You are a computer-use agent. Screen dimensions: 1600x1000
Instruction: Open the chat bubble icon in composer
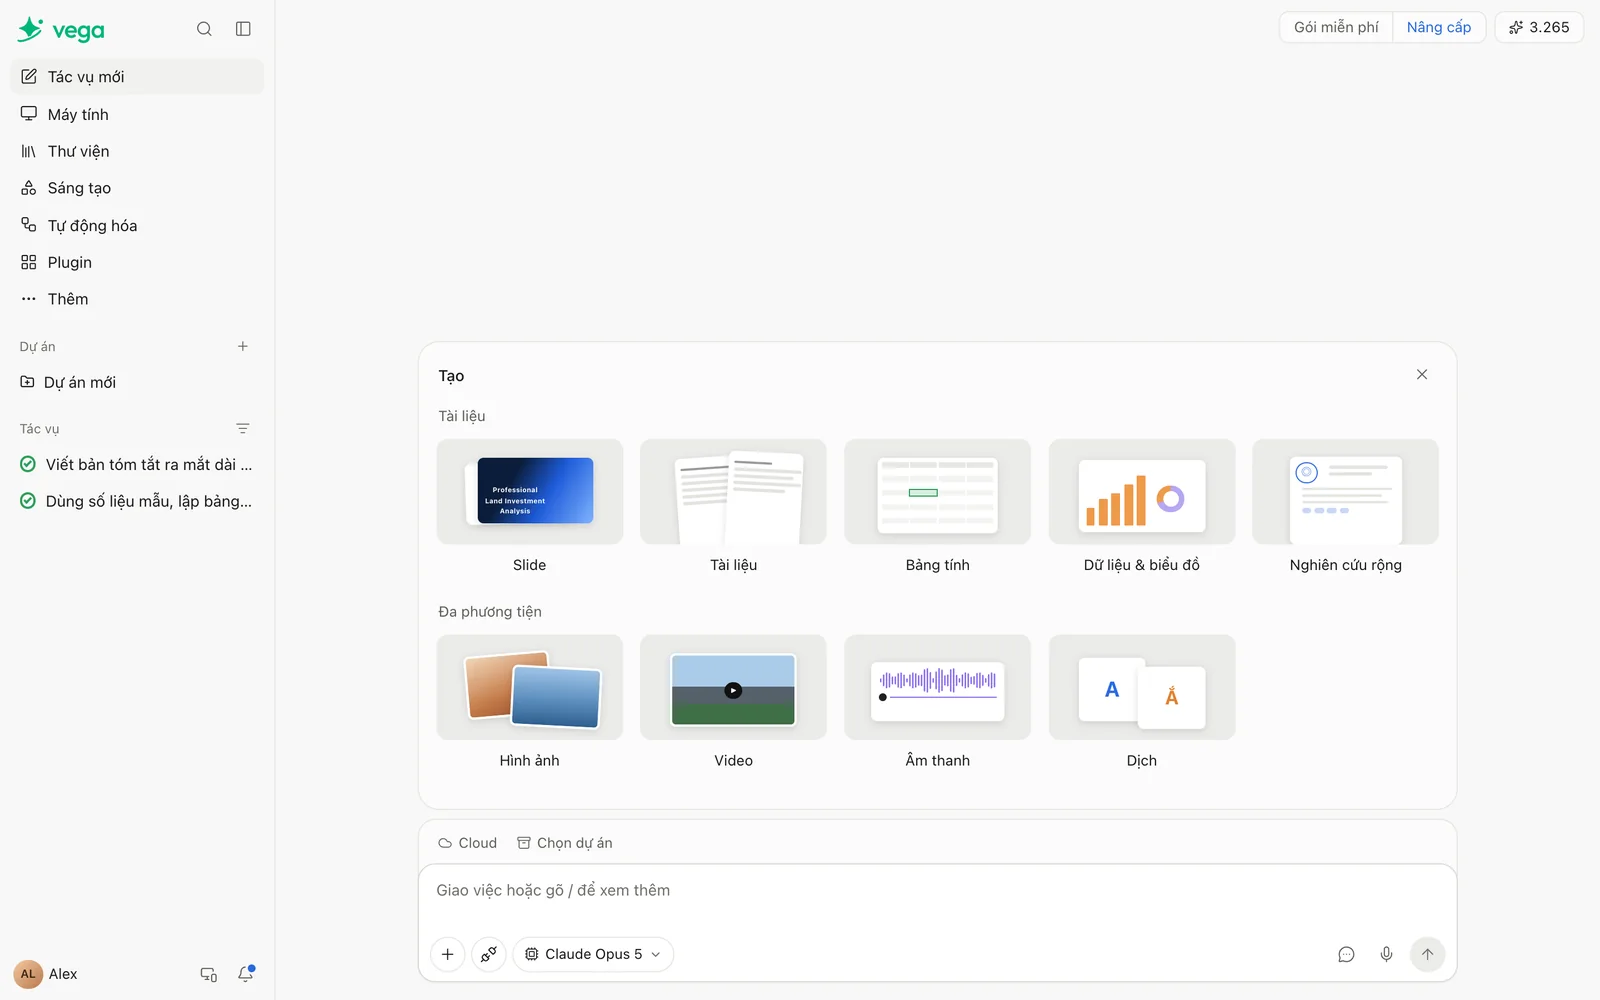coord(1346,954)
